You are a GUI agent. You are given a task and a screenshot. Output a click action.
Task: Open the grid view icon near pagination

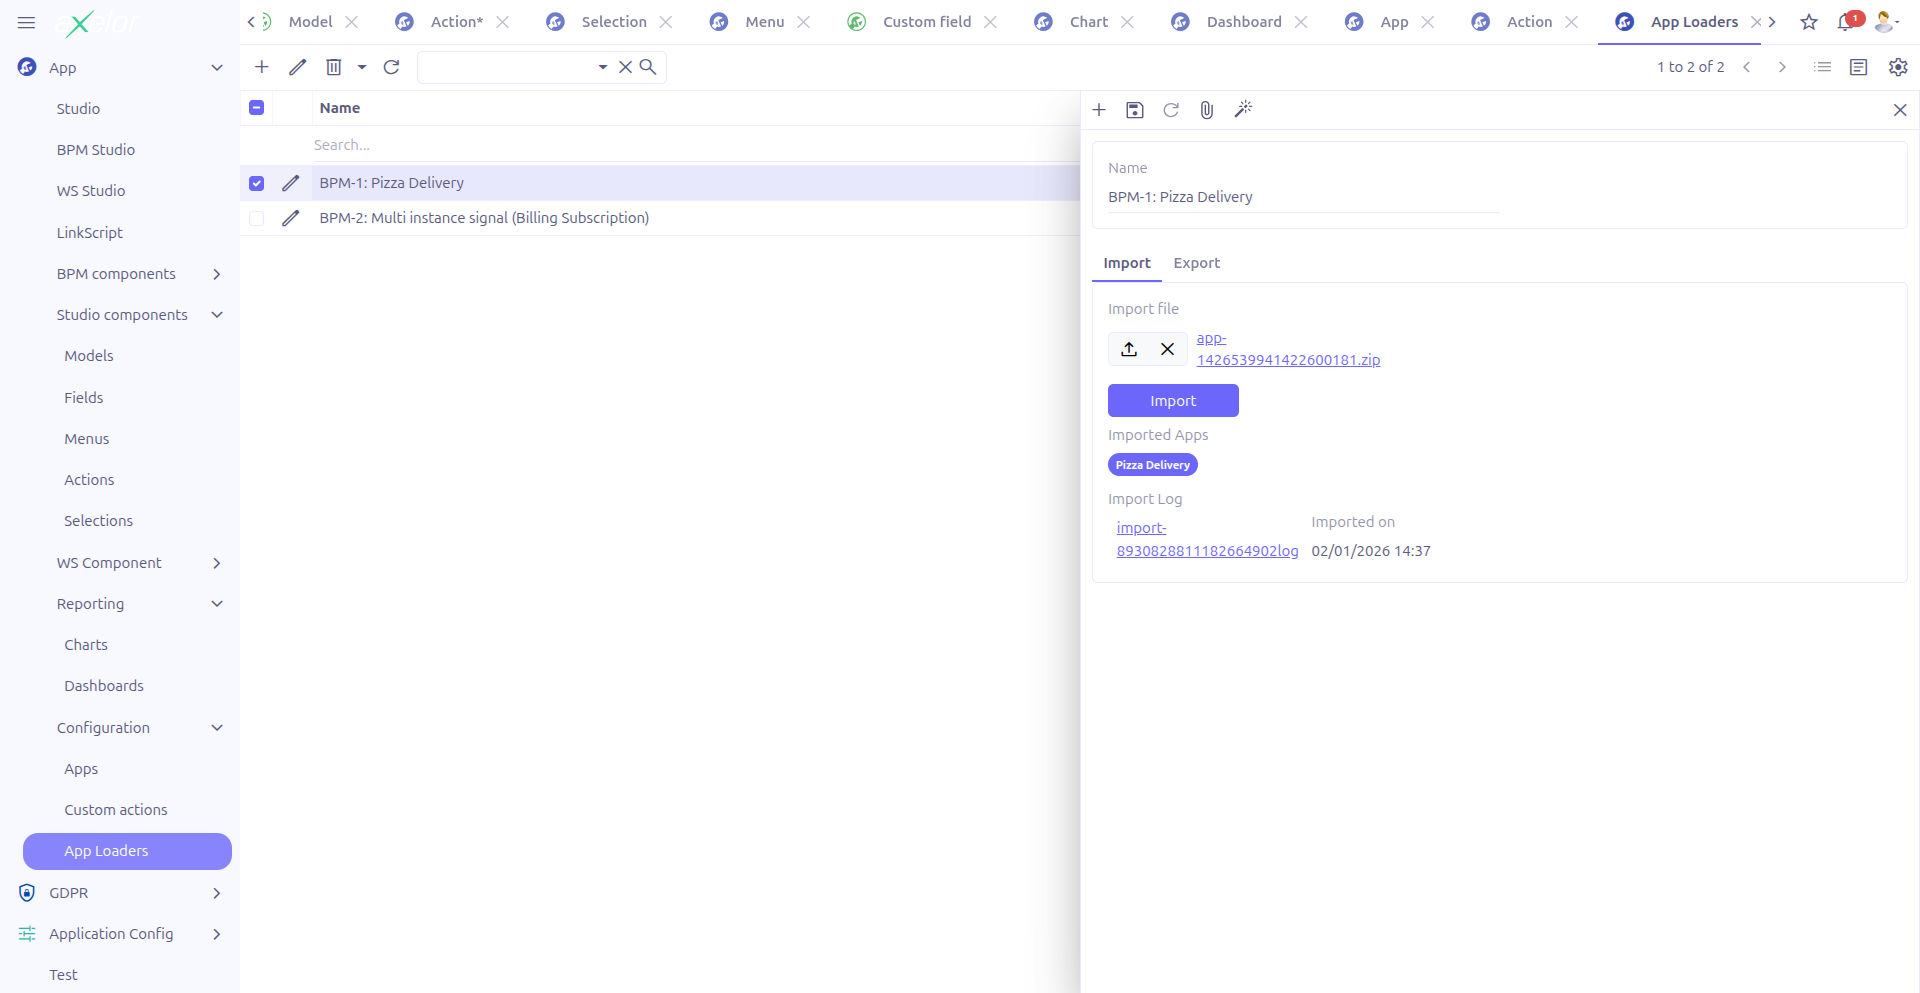point(1823,67)
